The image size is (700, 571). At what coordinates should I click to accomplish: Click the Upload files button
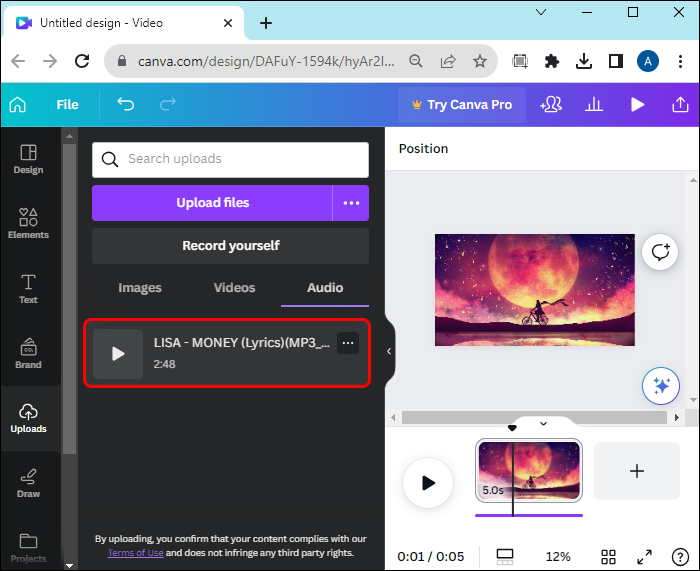[212, 203]
